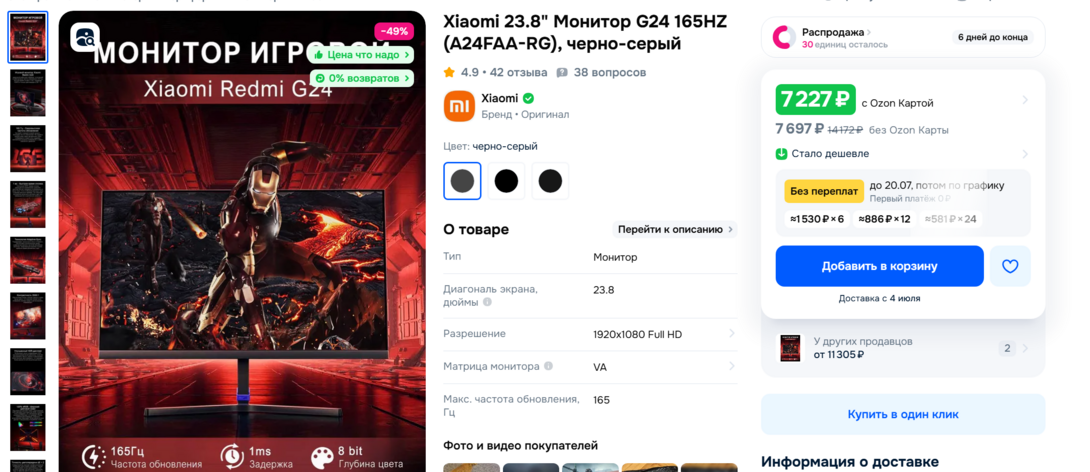The width and height of the screenshot is (1090, 472).
Task: Expand the Разрешение row chevron
Action: (731, 334)
